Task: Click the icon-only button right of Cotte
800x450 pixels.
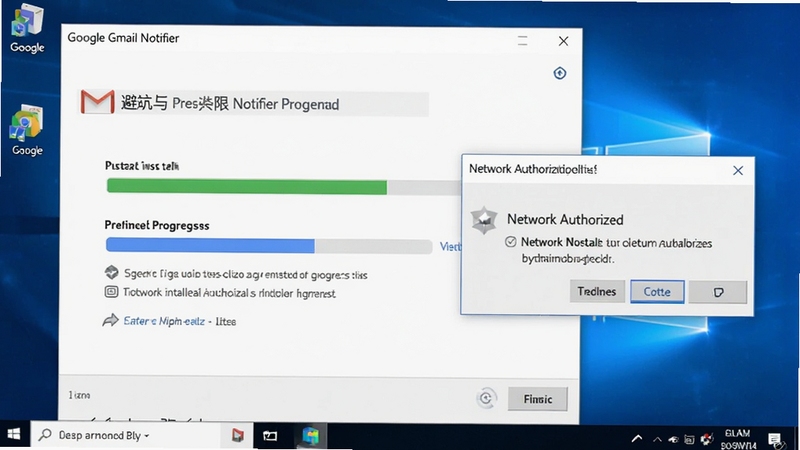Action: coord(718,292)
